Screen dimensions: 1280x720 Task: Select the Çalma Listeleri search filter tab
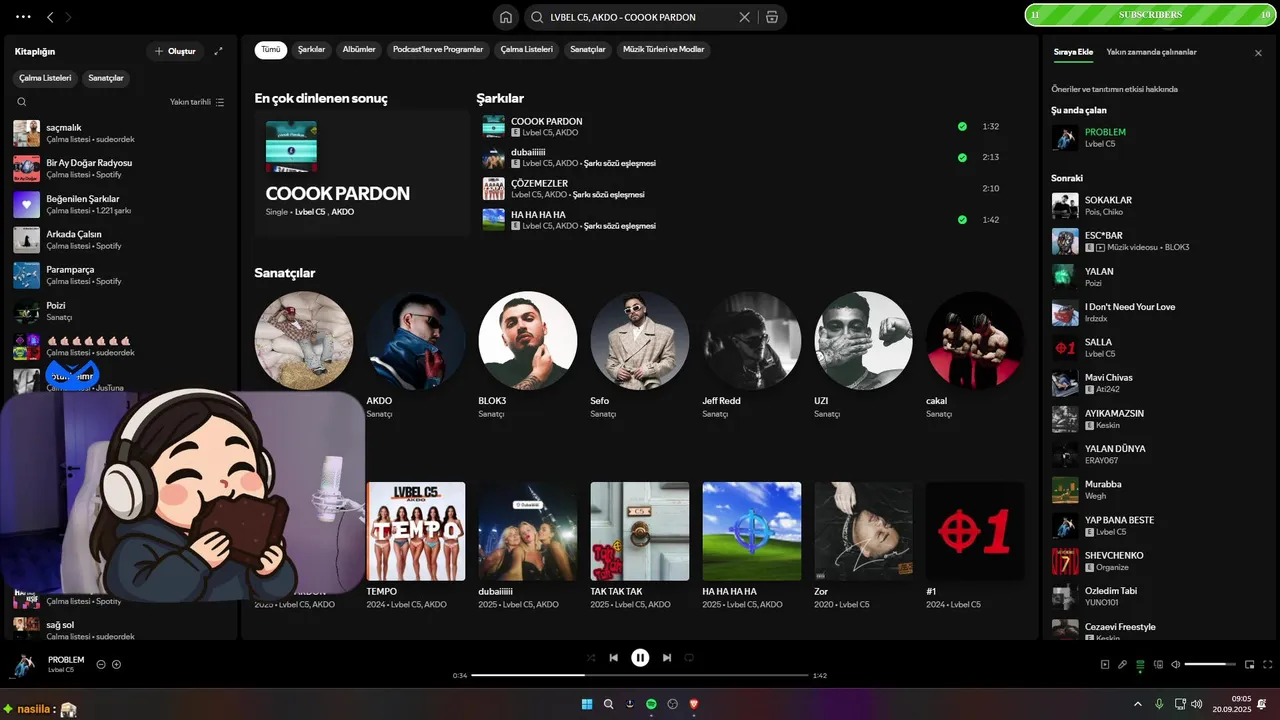pos(527,49)
